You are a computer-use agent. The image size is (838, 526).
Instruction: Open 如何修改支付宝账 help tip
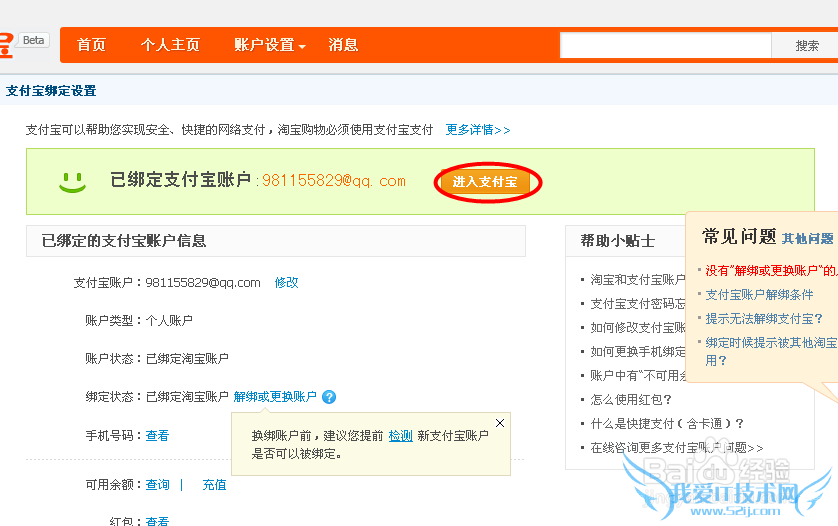click(x=638, y=328)
